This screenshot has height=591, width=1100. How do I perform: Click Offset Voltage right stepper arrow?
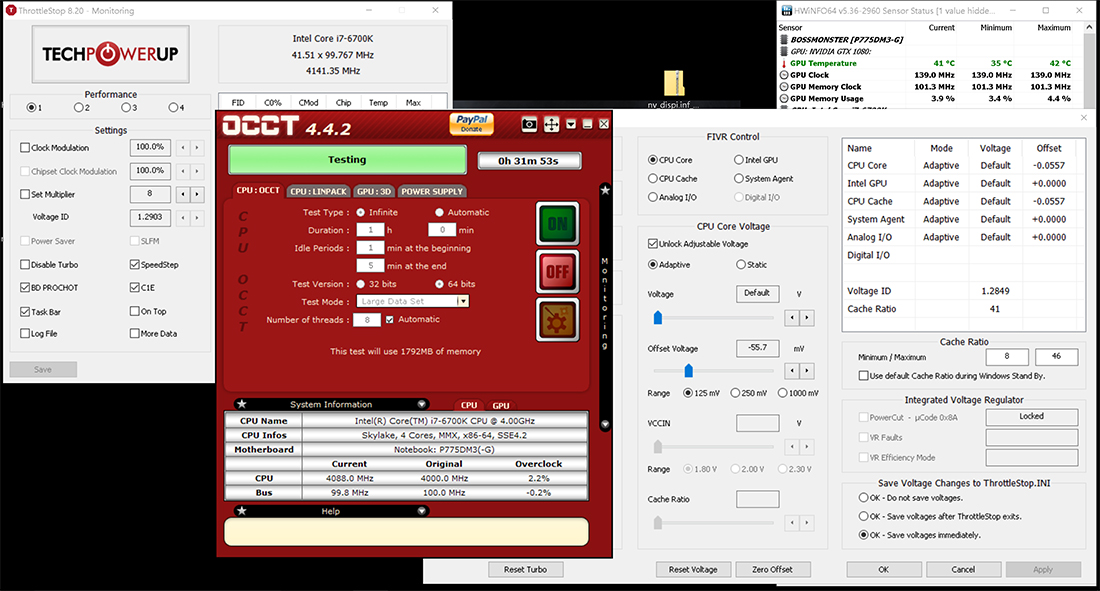tap(807, 370)
